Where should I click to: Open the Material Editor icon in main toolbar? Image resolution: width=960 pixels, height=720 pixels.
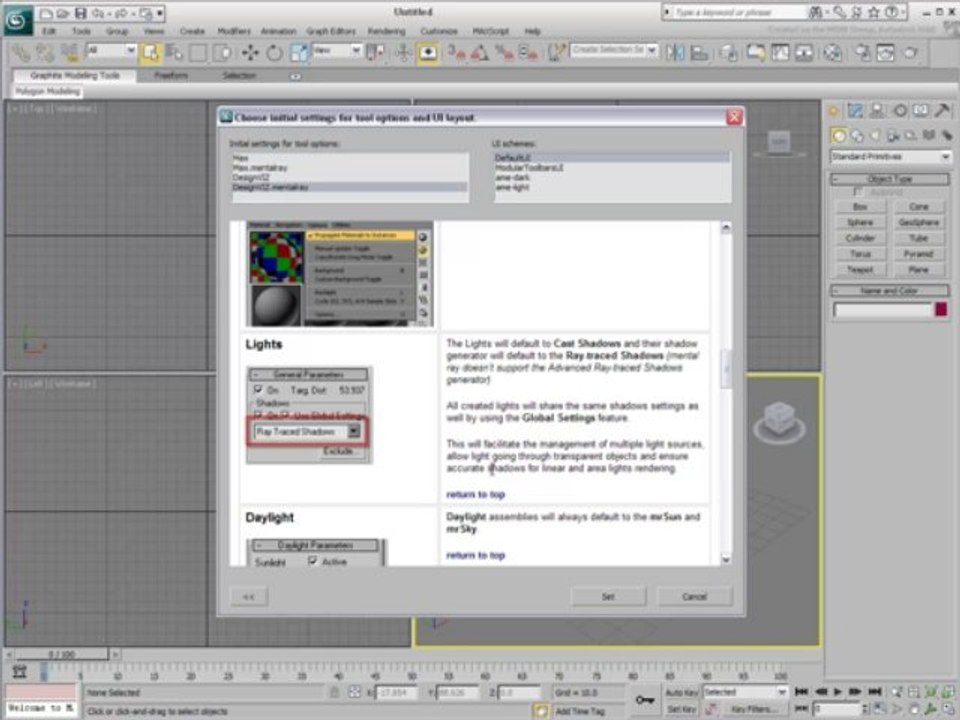(832, 53)
